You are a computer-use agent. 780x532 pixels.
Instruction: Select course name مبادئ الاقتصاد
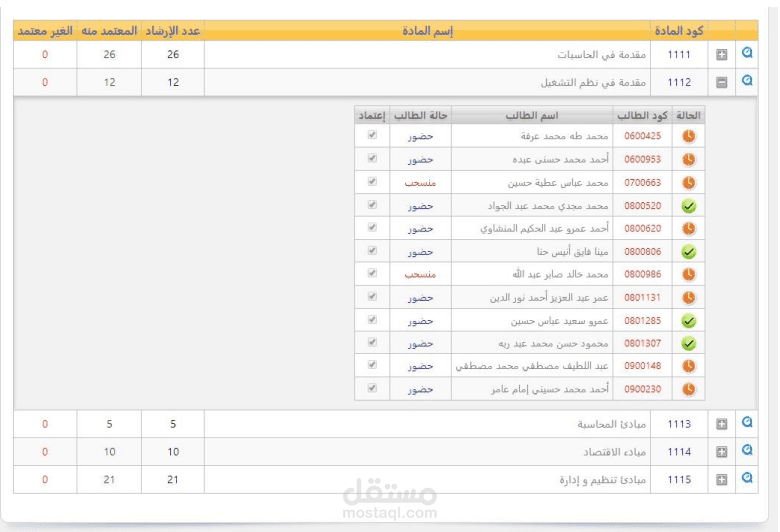pyautogui.click(x=614, y=452)
